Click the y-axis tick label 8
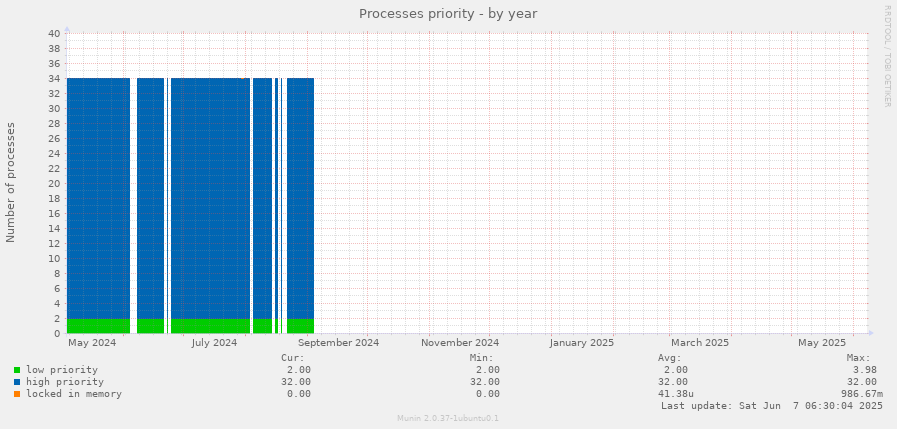897x429 pixels. pyautogui.click(x=58, y=273)
